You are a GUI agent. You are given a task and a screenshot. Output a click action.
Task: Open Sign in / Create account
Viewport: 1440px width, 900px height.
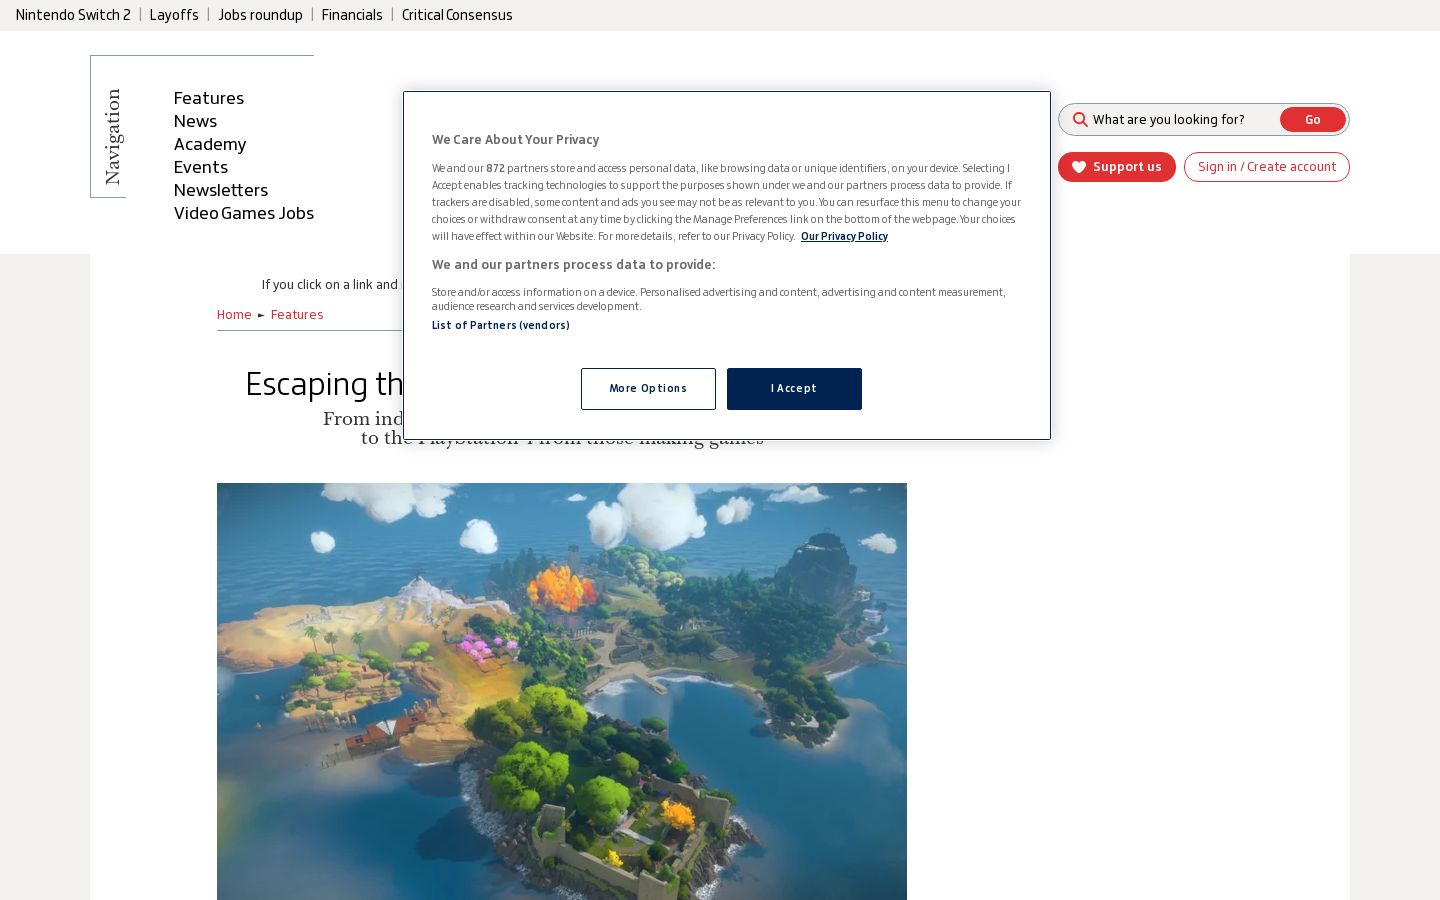click(x=1267, y=167)
